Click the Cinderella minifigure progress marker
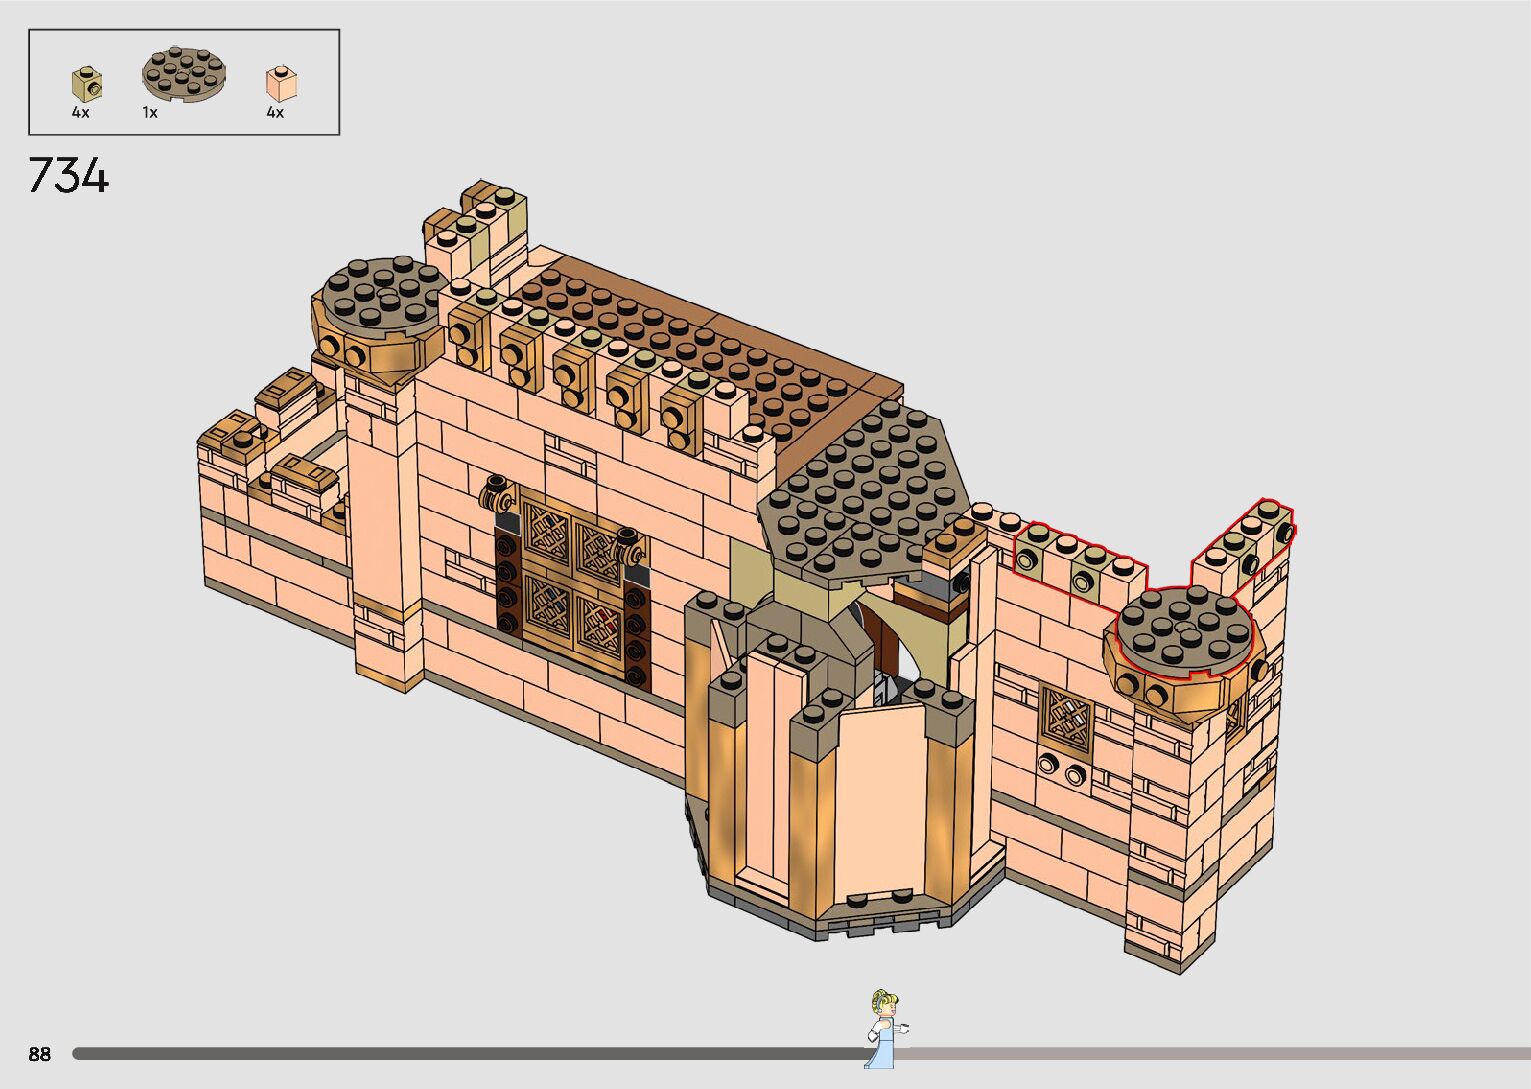 (883, 1028)
